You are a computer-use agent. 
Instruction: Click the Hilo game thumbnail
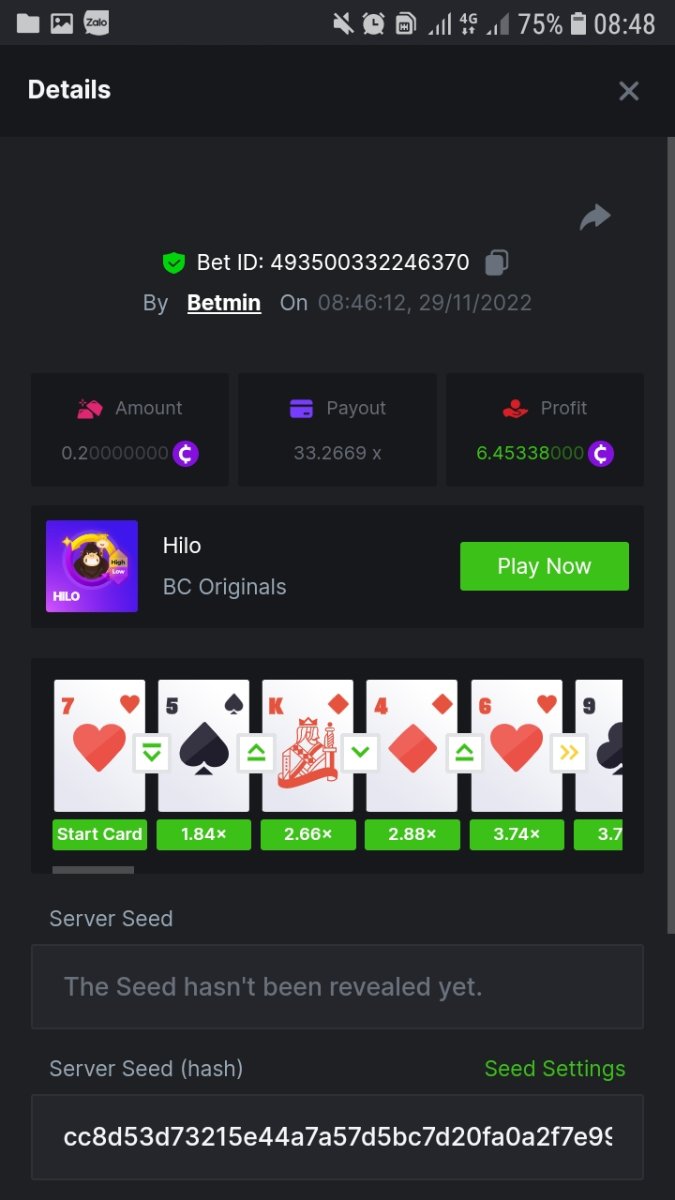(92, 566)
